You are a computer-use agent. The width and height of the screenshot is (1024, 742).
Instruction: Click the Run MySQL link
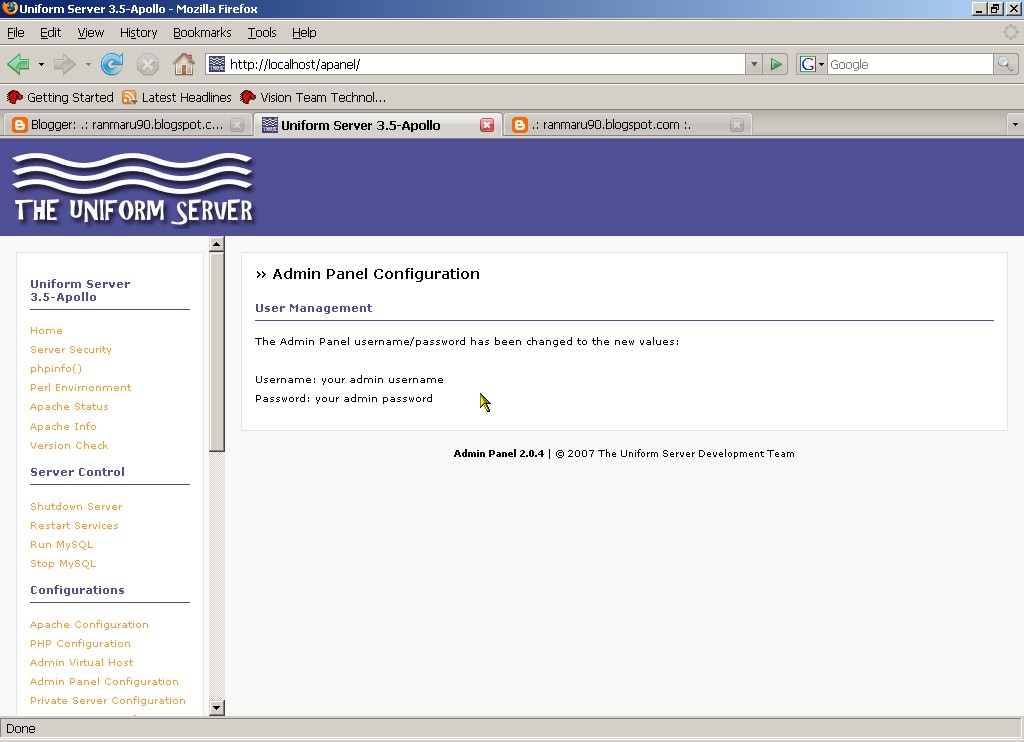coord(61,544)
